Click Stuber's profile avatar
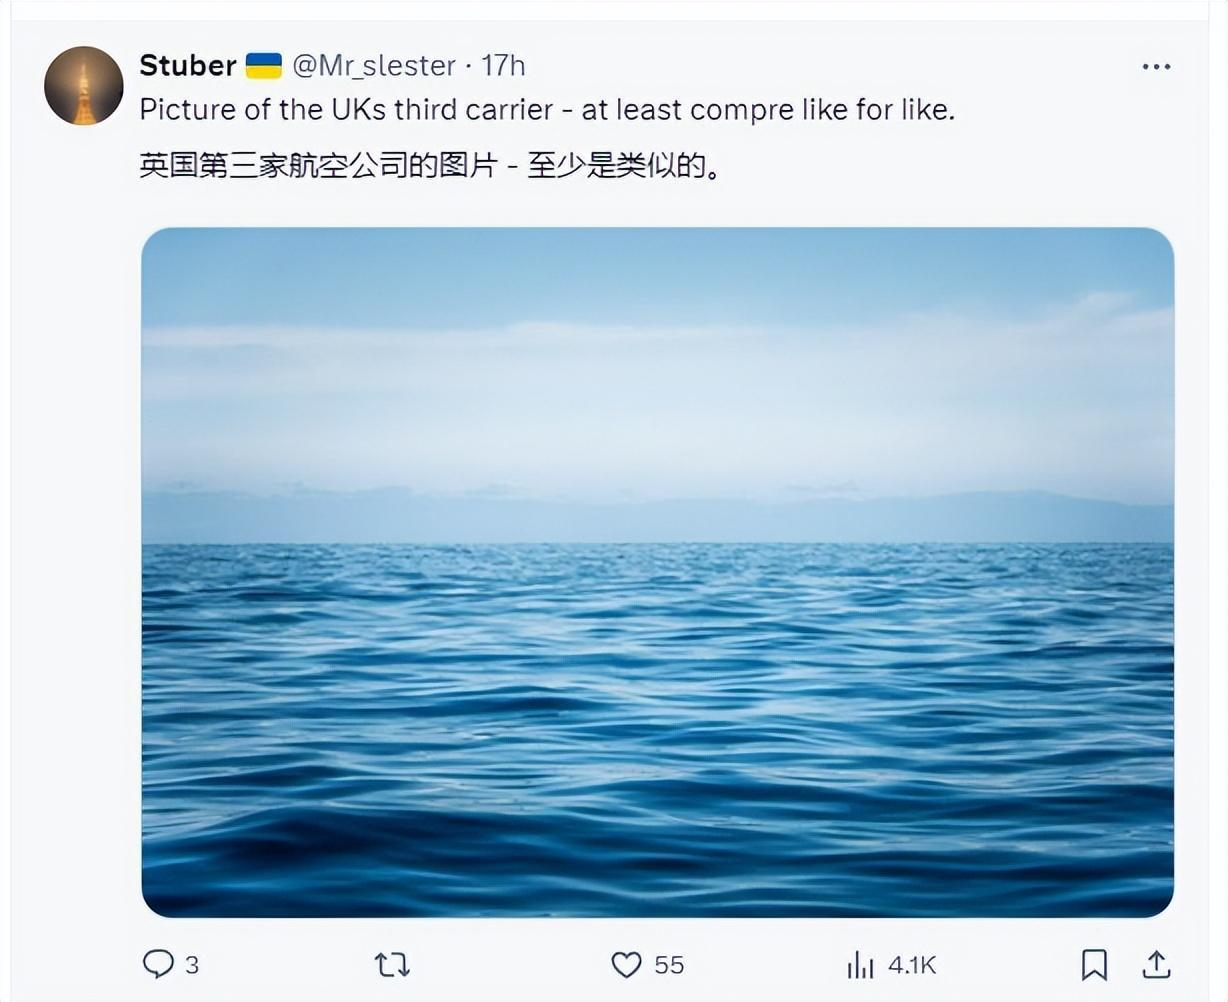The width and height of the screenshot is (1228, 1002). coord(83,86)
